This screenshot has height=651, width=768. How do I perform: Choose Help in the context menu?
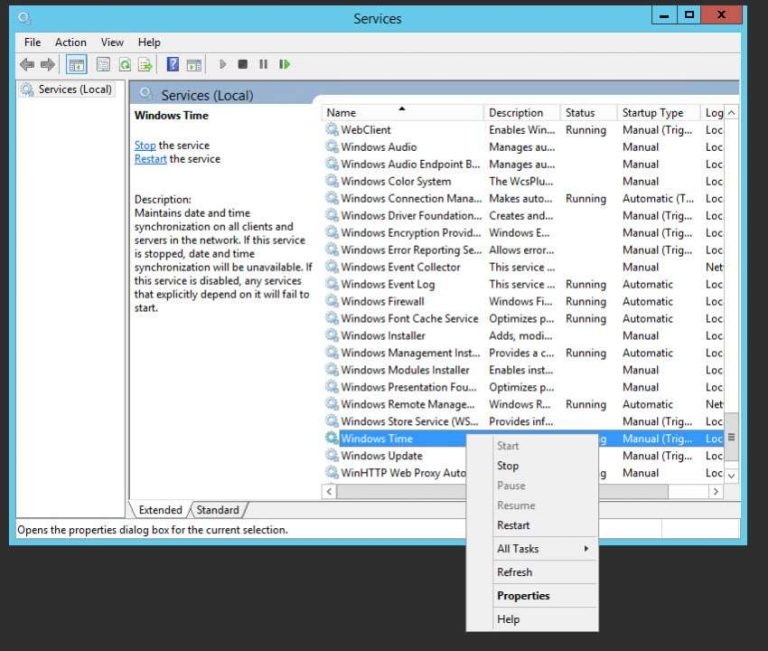click(532, 619)
